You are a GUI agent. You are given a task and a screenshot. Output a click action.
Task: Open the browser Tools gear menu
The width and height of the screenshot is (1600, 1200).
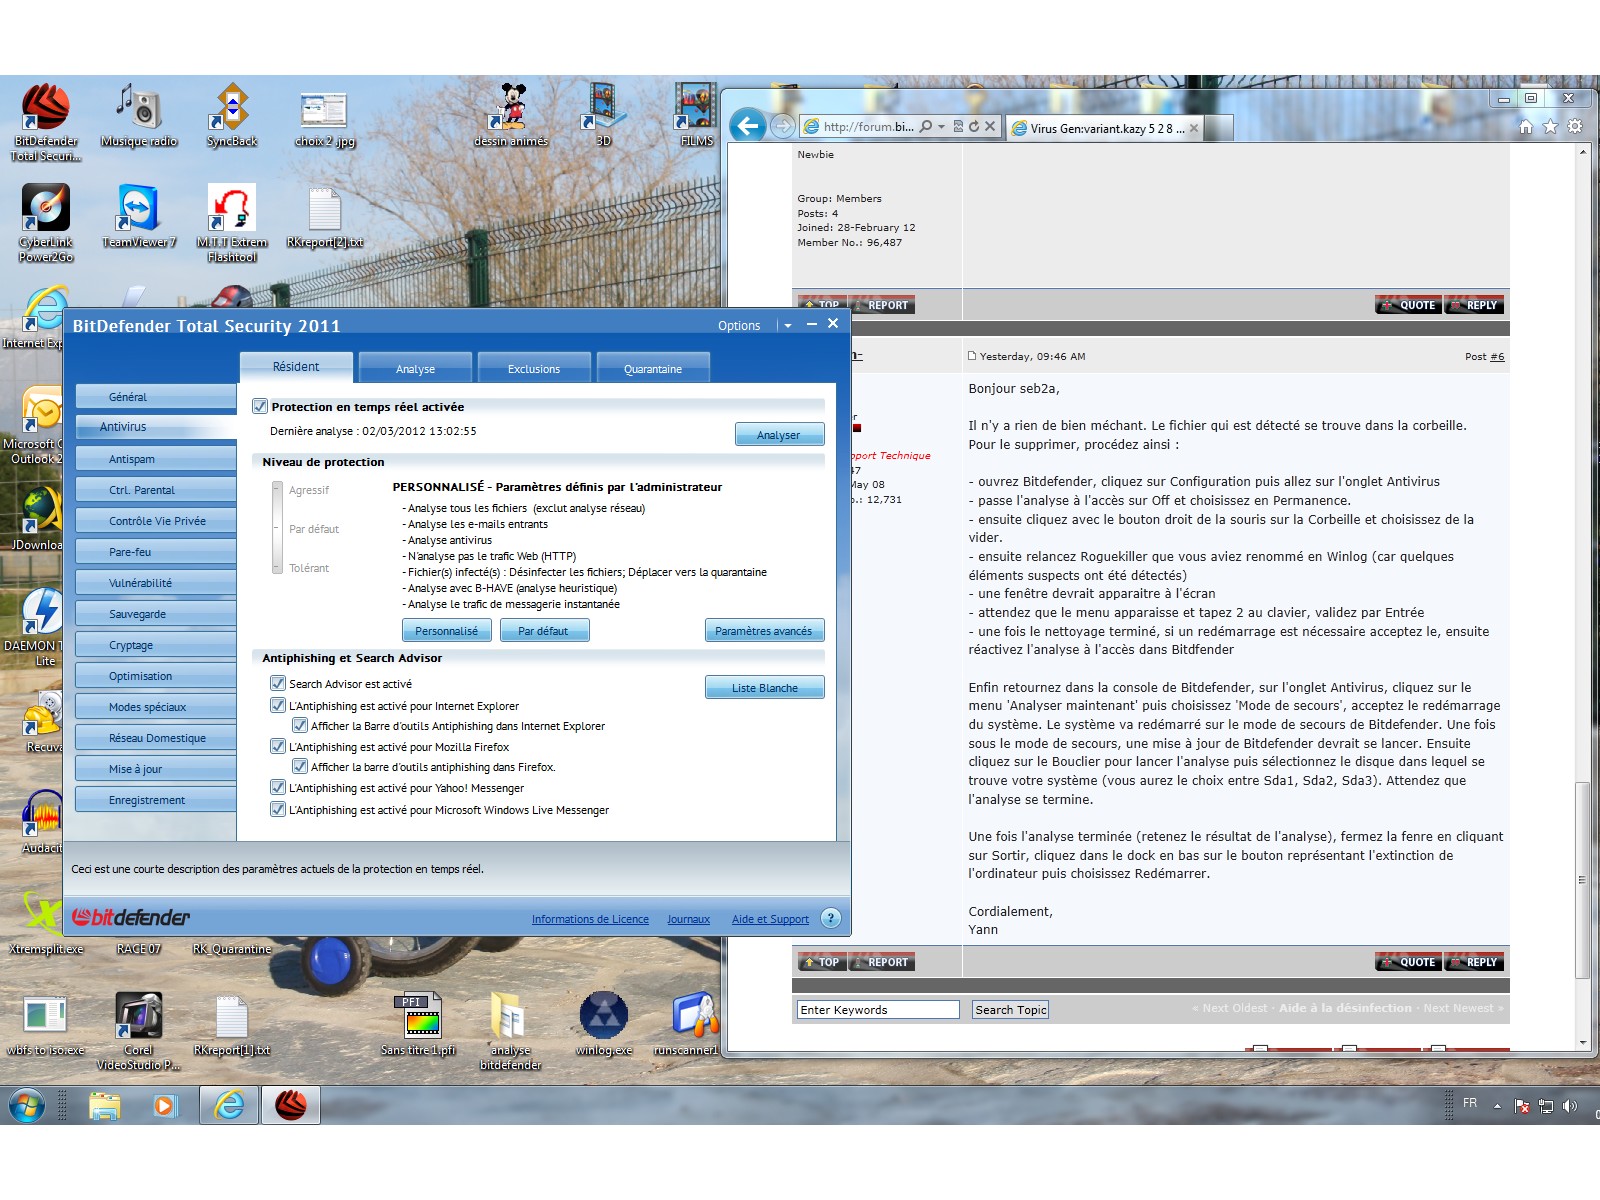[1575, 126]
